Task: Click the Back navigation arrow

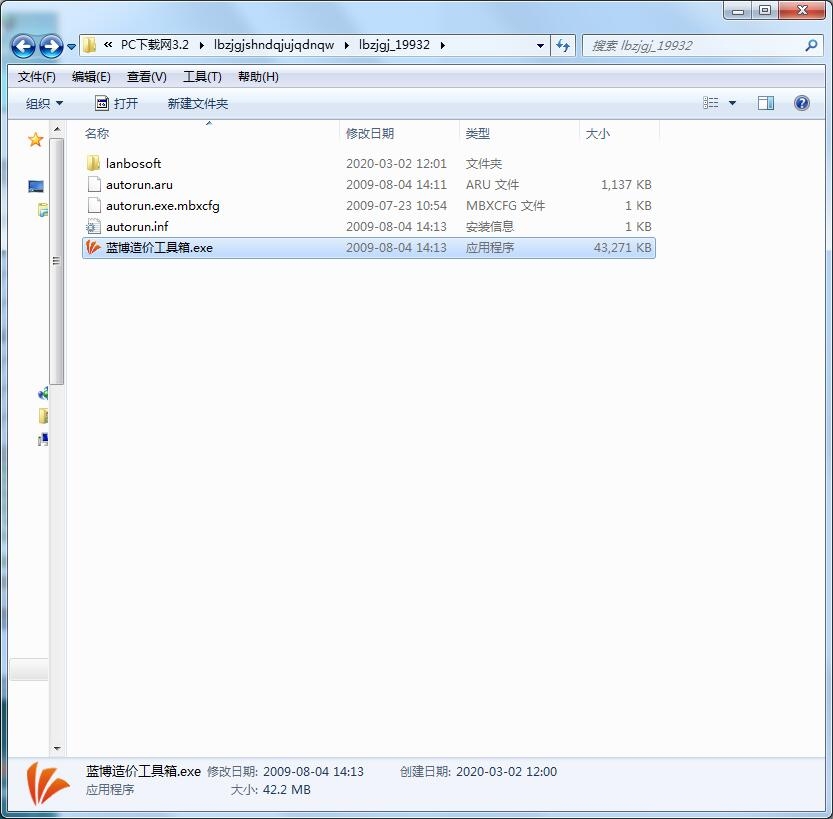Action: 23,46
